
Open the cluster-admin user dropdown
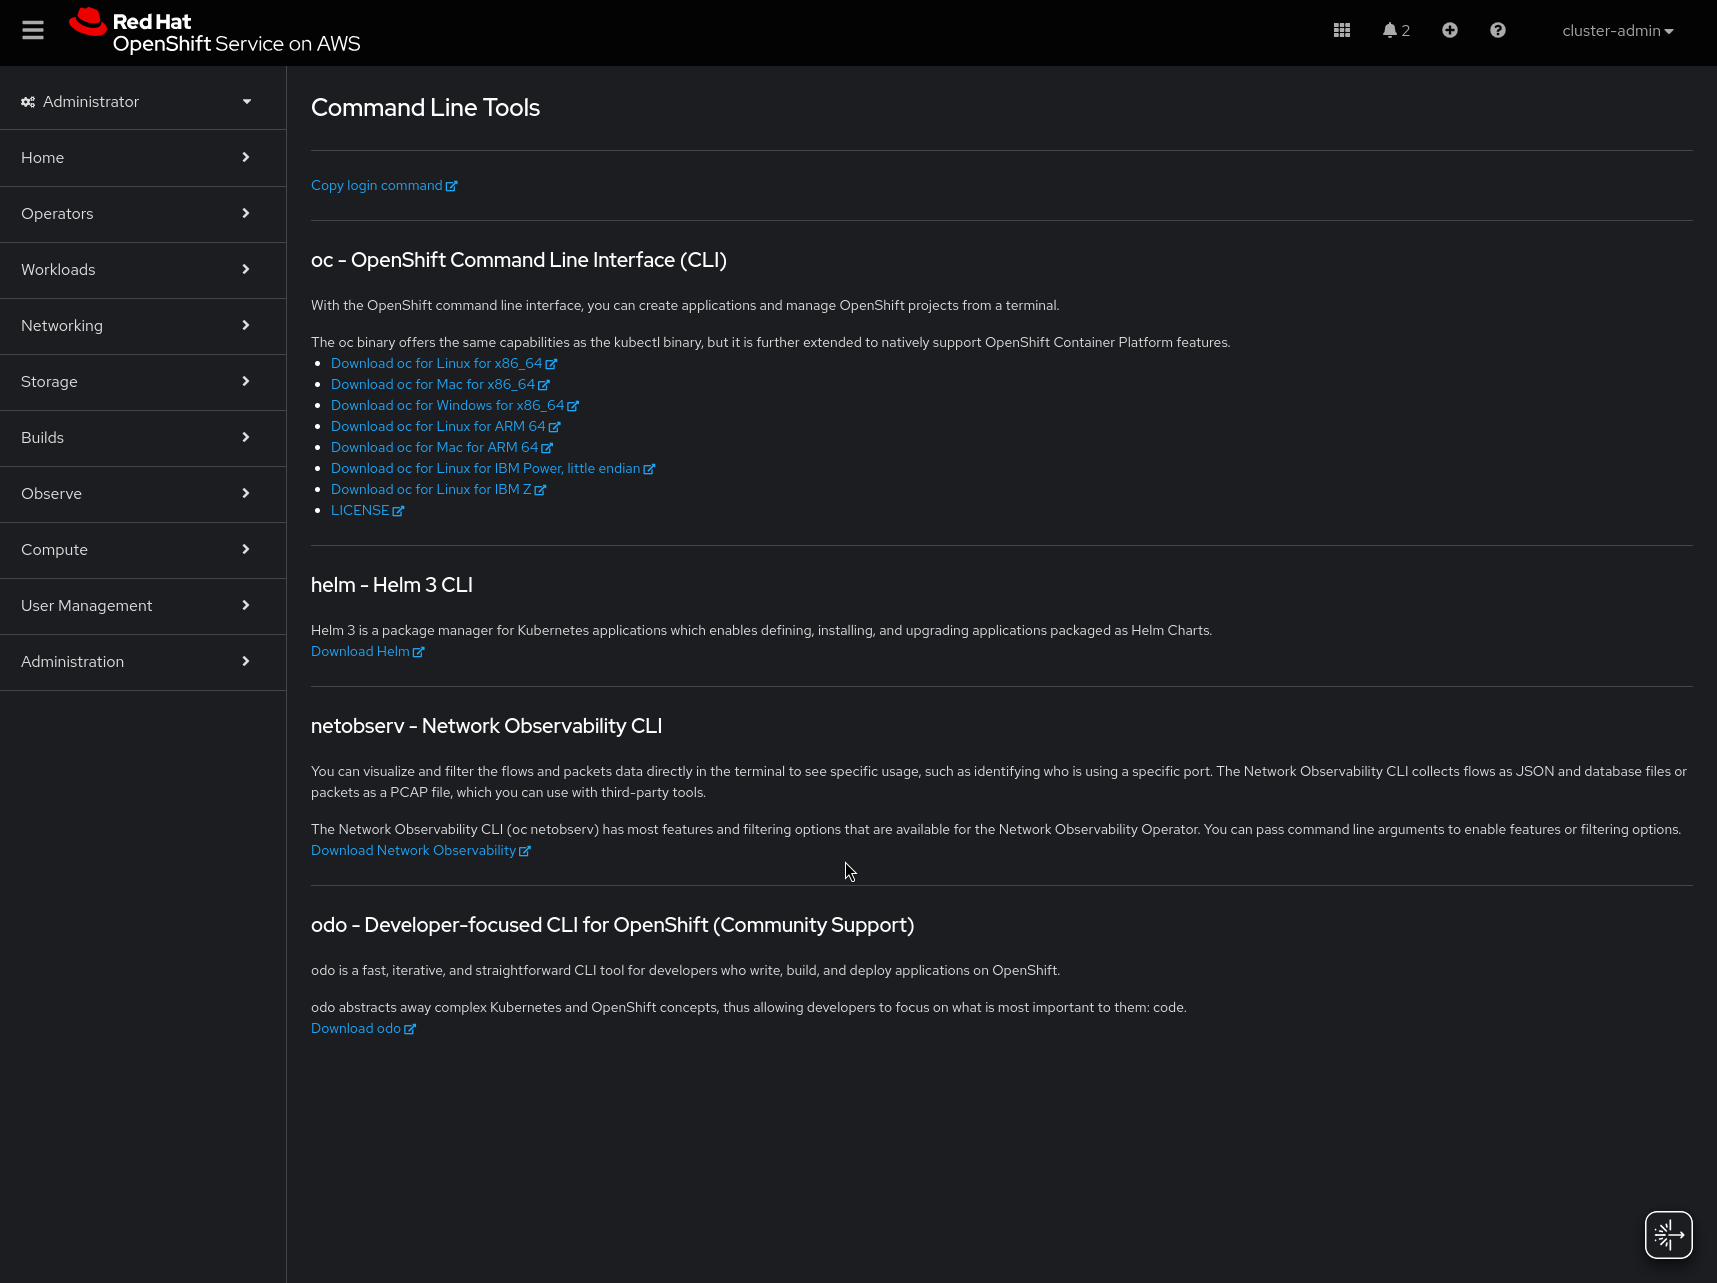click(1617, 31)
